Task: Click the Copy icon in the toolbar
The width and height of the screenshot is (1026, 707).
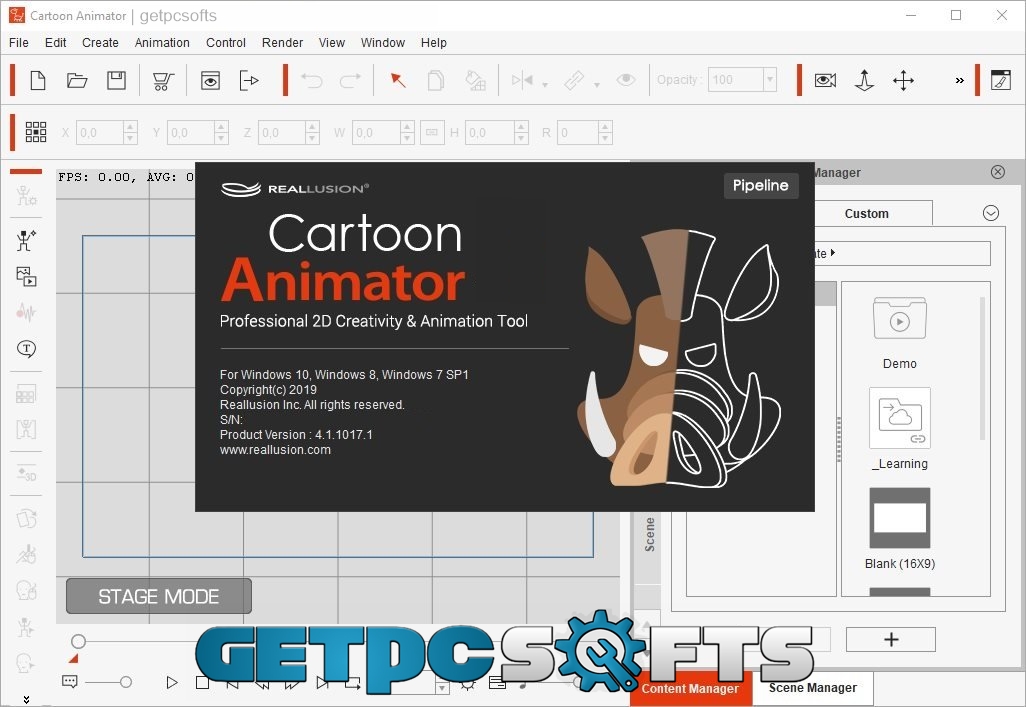Action: (436, 81)
